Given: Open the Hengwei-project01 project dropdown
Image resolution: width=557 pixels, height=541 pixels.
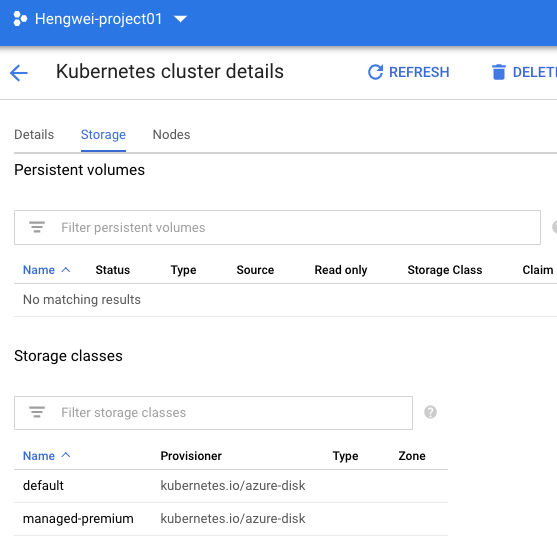Looking at the screenshot, I should click(180, 19).
